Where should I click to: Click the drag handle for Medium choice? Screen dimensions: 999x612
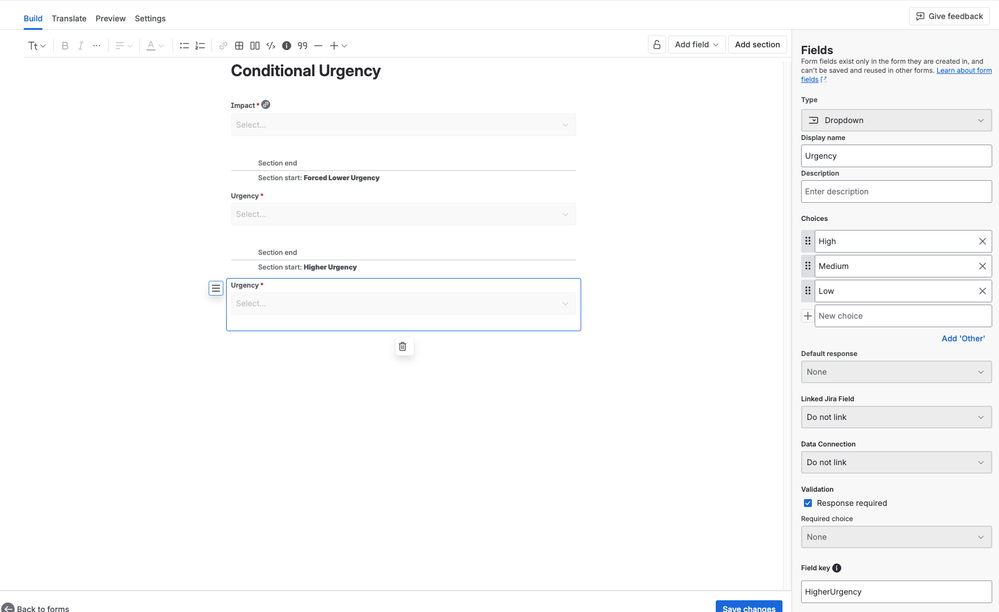tap(808, 266)
